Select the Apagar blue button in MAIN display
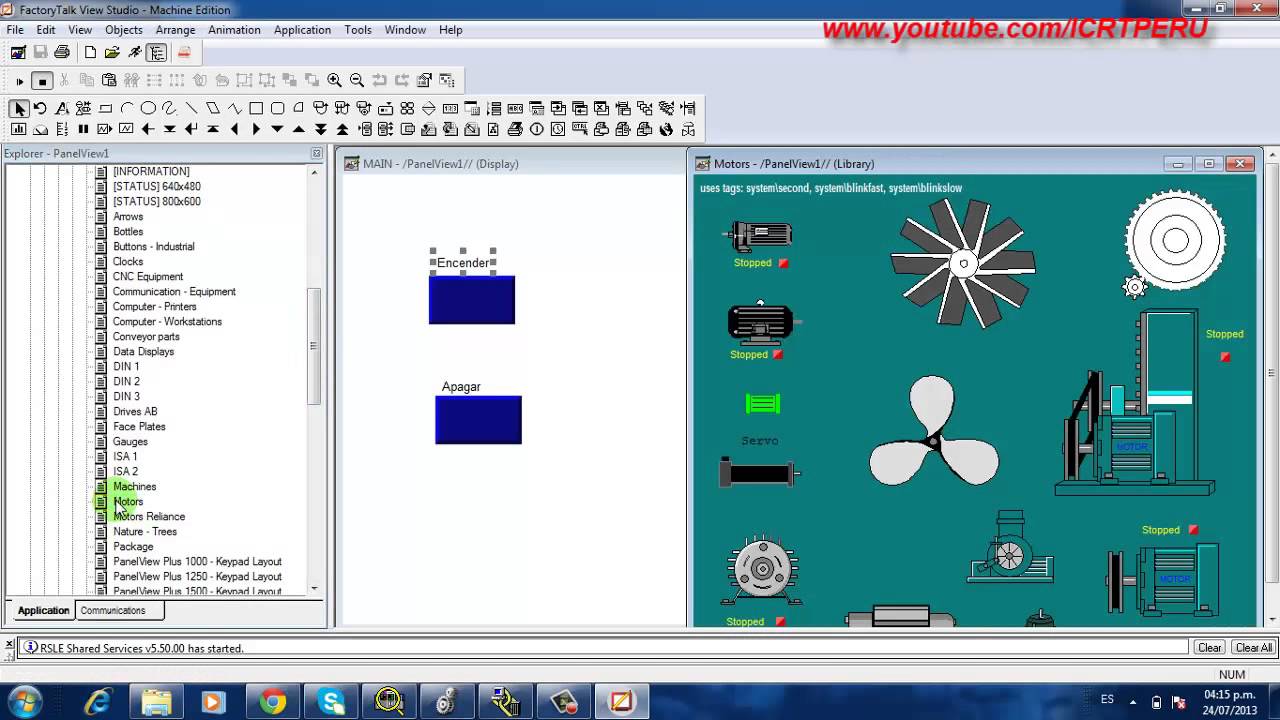 (478, 420)
